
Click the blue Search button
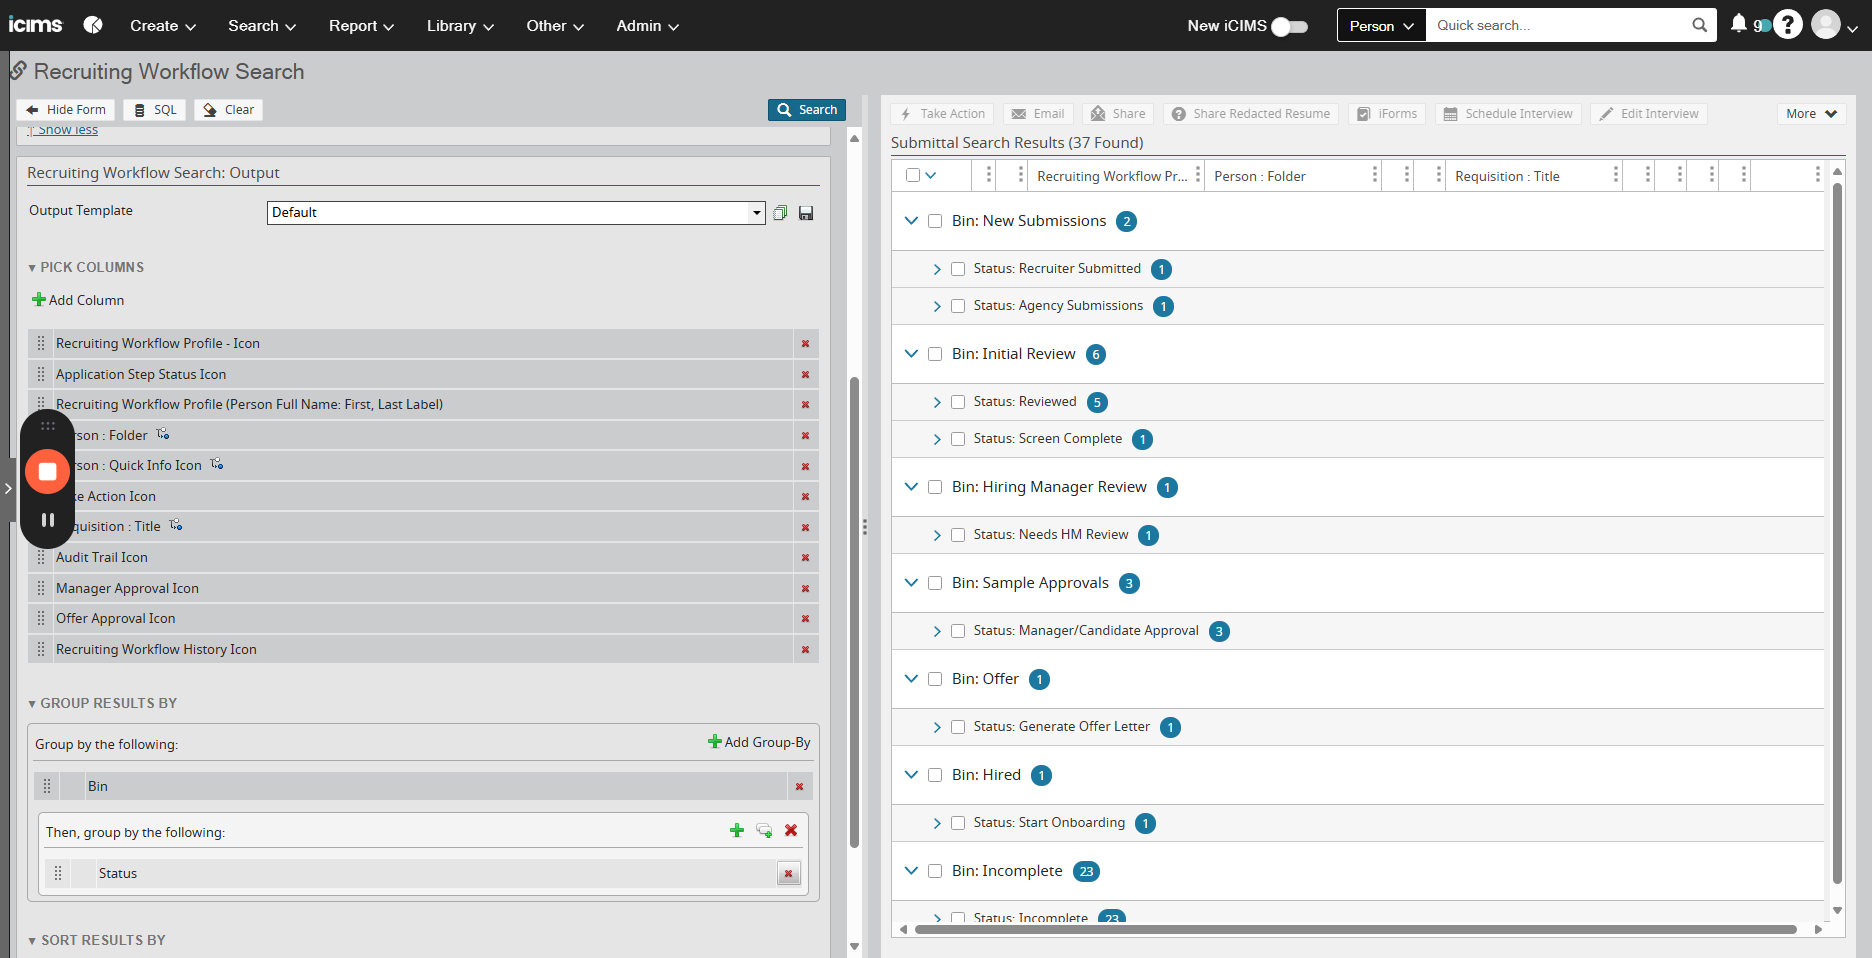click(807, 110)
